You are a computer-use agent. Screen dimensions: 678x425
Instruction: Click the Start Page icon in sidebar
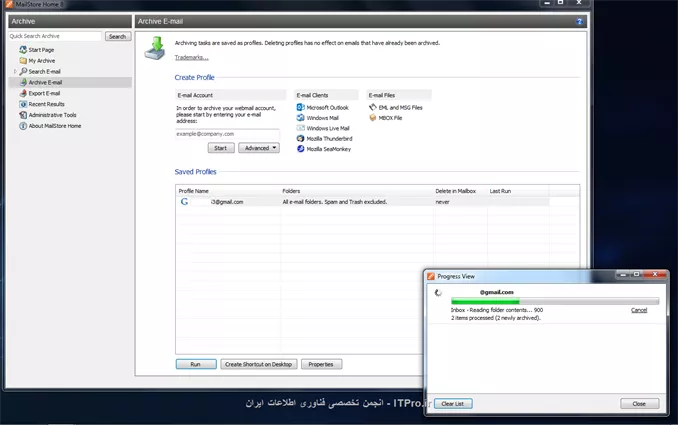(23, 50)
